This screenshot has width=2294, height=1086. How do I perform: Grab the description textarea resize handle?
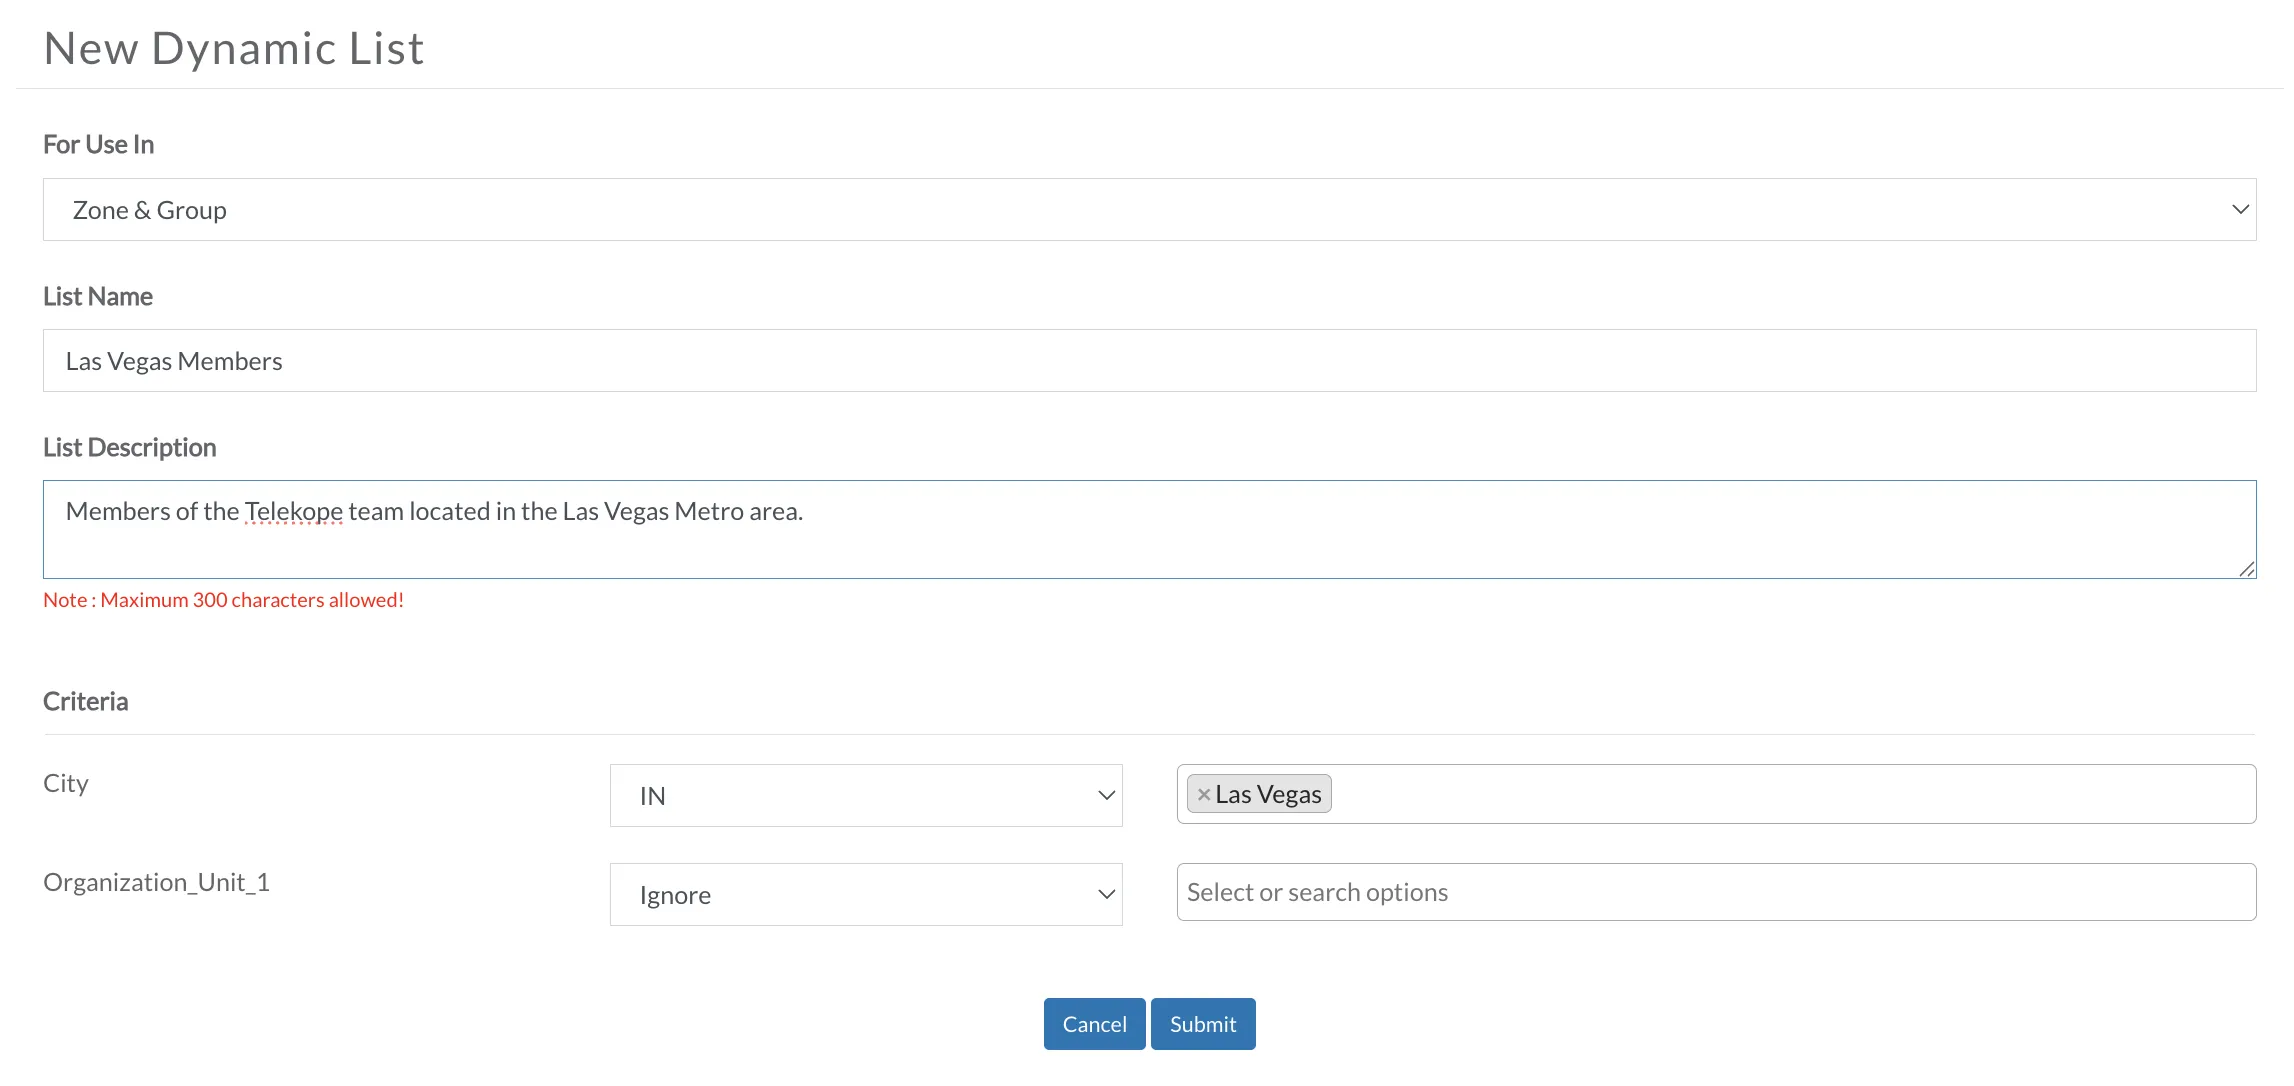(2246, 569)
